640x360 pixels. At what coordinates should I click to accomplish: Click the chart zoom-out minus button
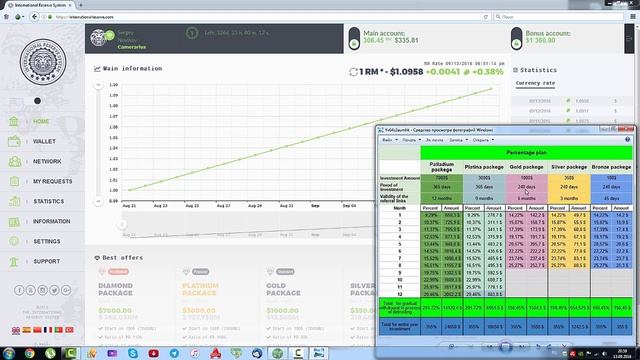point(98,201)
